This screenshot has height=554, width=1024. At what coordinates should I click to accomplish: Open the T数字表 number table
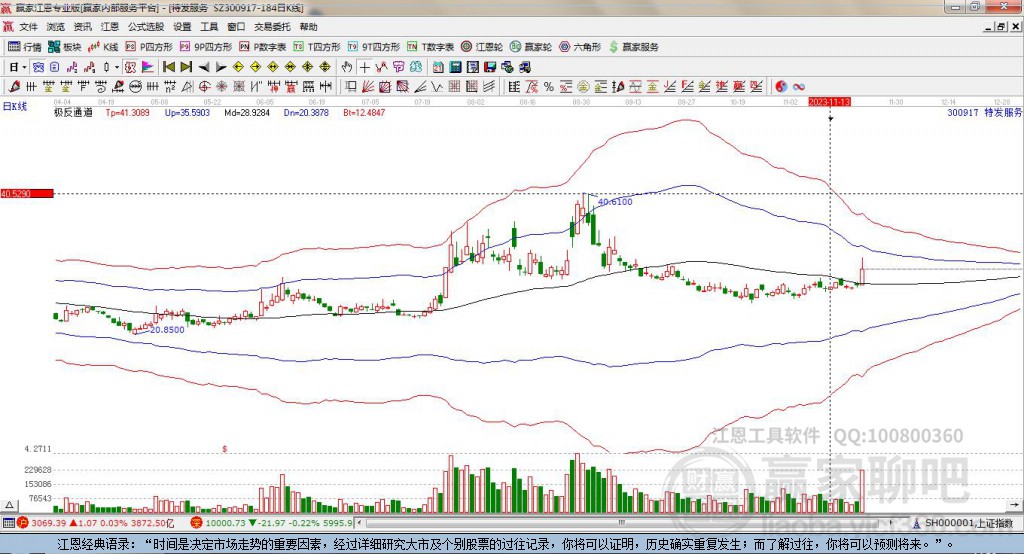430,47
